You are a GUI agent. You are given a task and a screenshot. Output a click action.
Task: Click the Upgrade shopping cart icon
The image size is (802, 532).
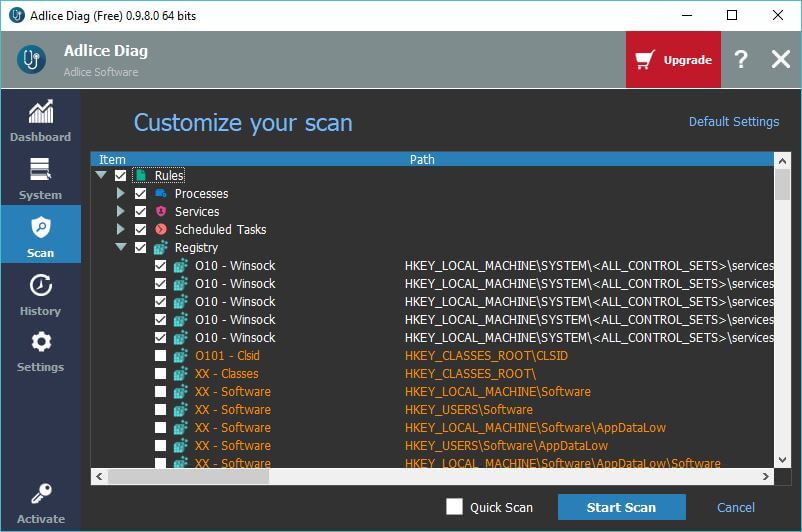644,60
